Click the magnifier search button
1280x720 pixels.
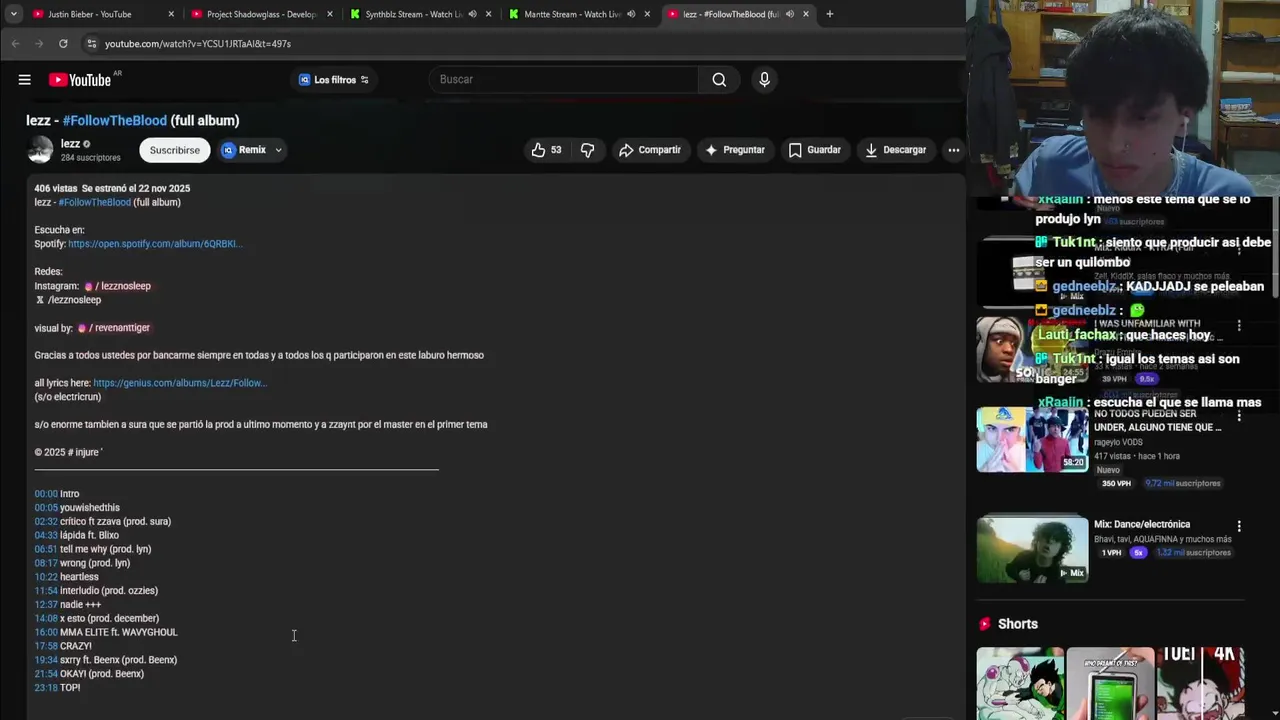(719, 80)
